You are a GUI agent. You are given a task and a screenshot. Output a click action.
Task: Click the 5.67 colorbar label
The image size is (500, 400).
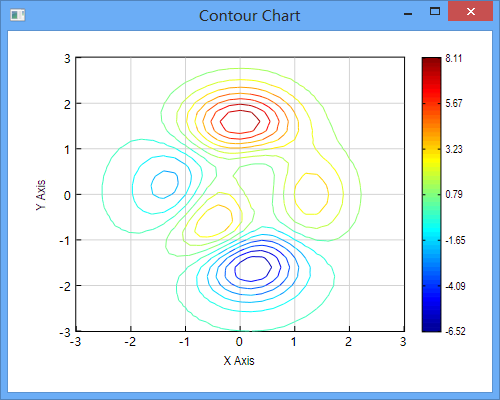click(454, 103)
